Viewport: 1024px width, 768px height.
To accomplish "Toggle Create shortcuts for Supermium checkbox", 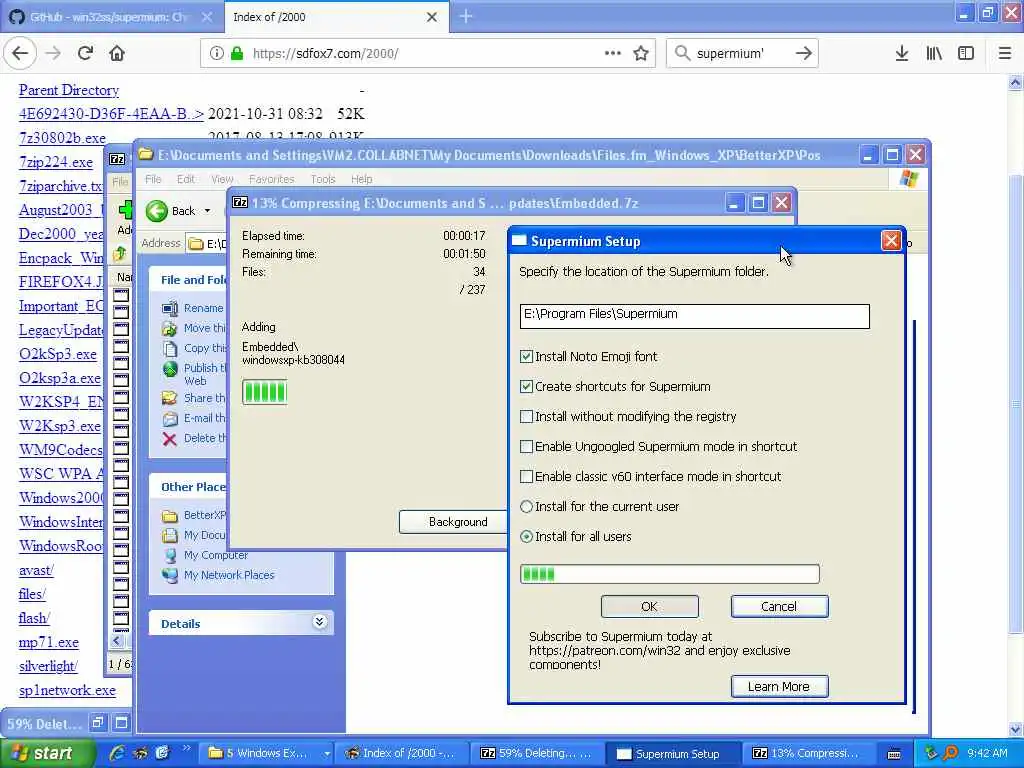I will click(x=526, y=387).
